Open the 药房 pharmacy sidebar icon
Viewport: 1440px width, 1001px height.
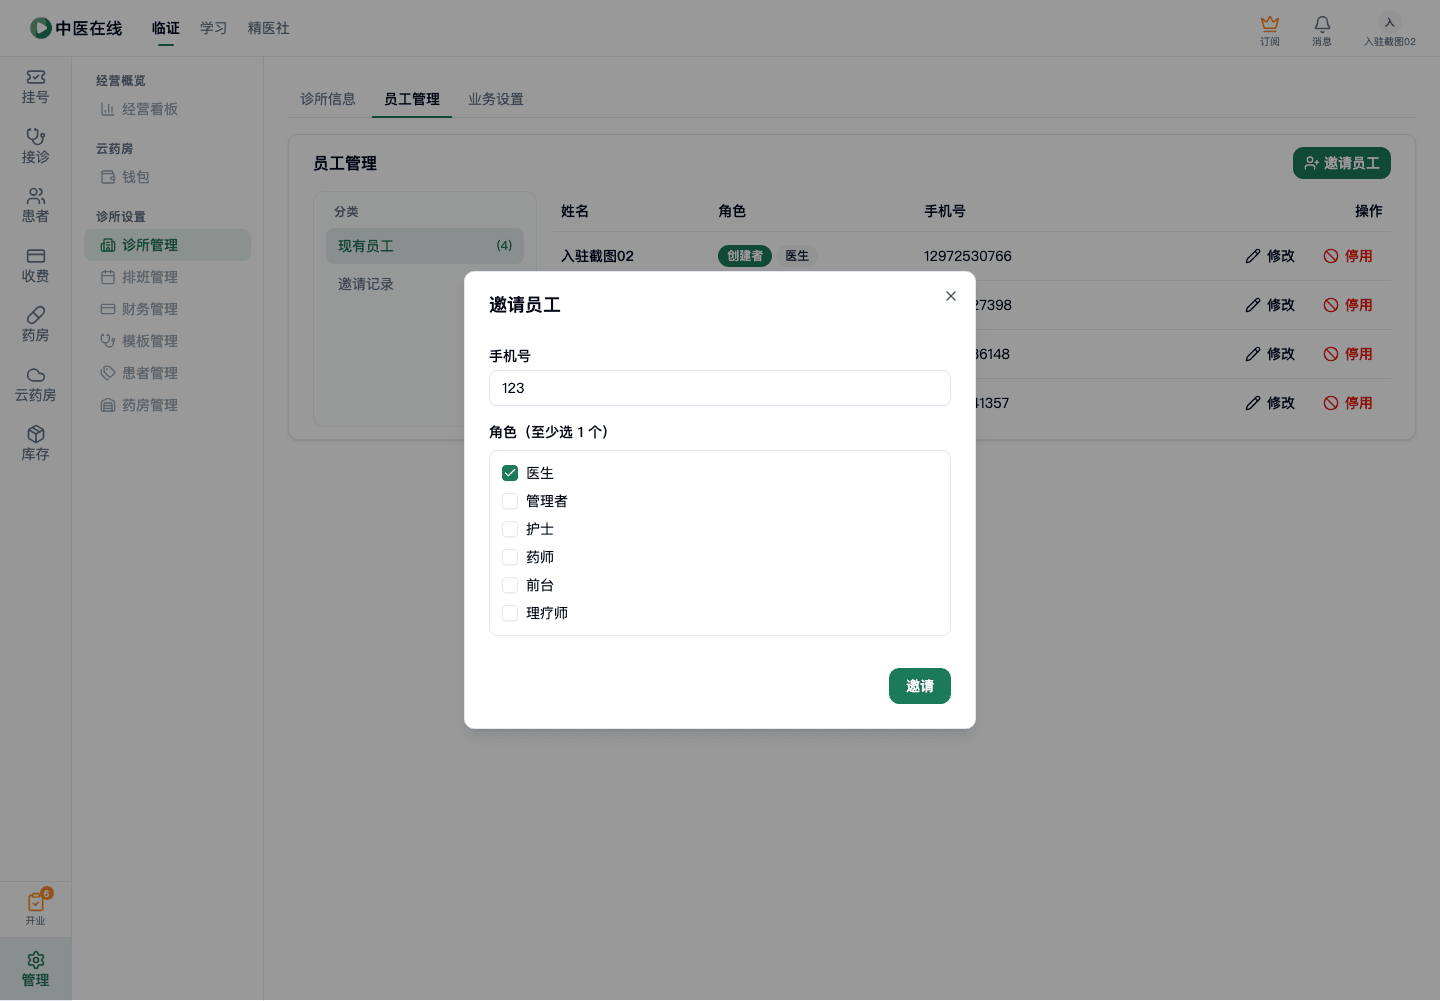(35, 324)
